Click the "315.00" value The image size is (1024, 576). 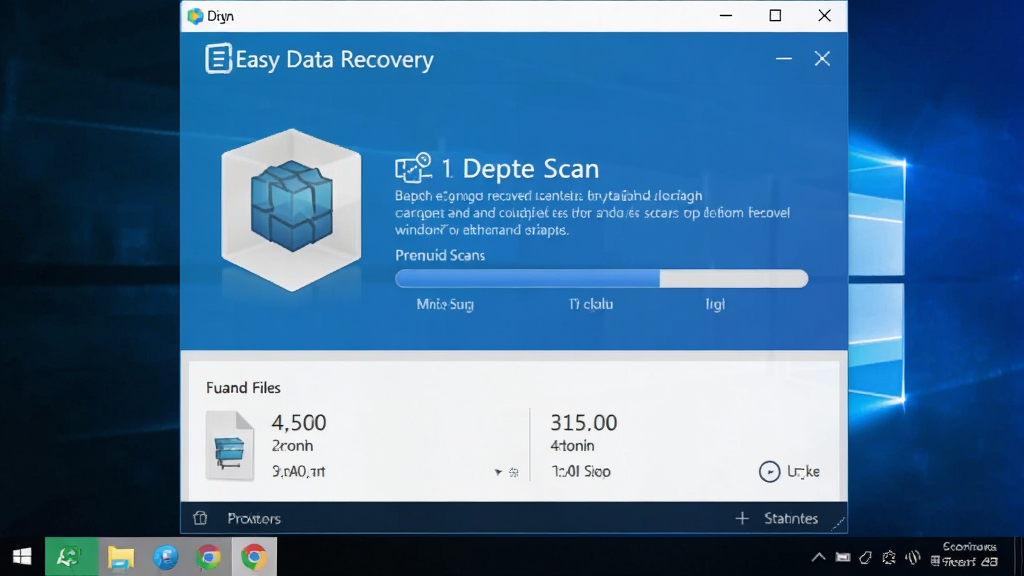[583, 423]
